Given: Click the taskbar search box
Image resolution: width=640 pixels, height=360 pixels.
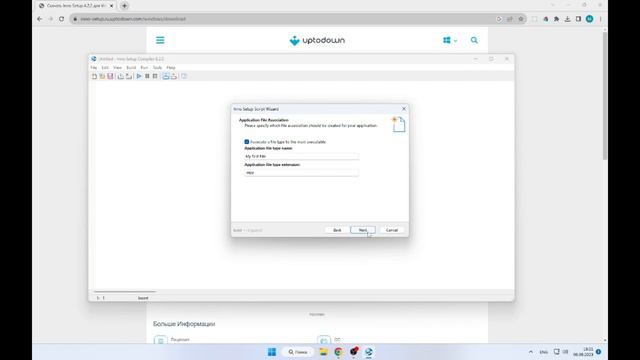Looking at the screenshot, I should [x=298, y=352].
